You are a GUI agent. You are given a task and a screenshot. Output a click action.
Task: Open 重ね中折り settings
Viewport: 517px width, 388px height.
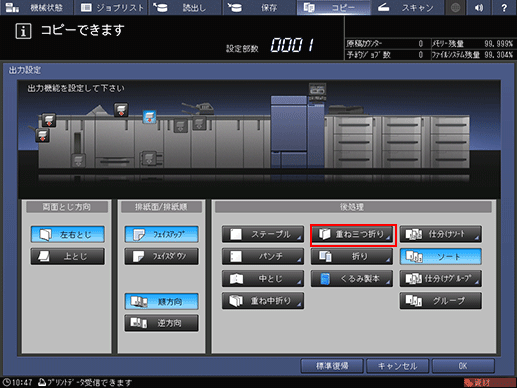click(x=263, y=301)
